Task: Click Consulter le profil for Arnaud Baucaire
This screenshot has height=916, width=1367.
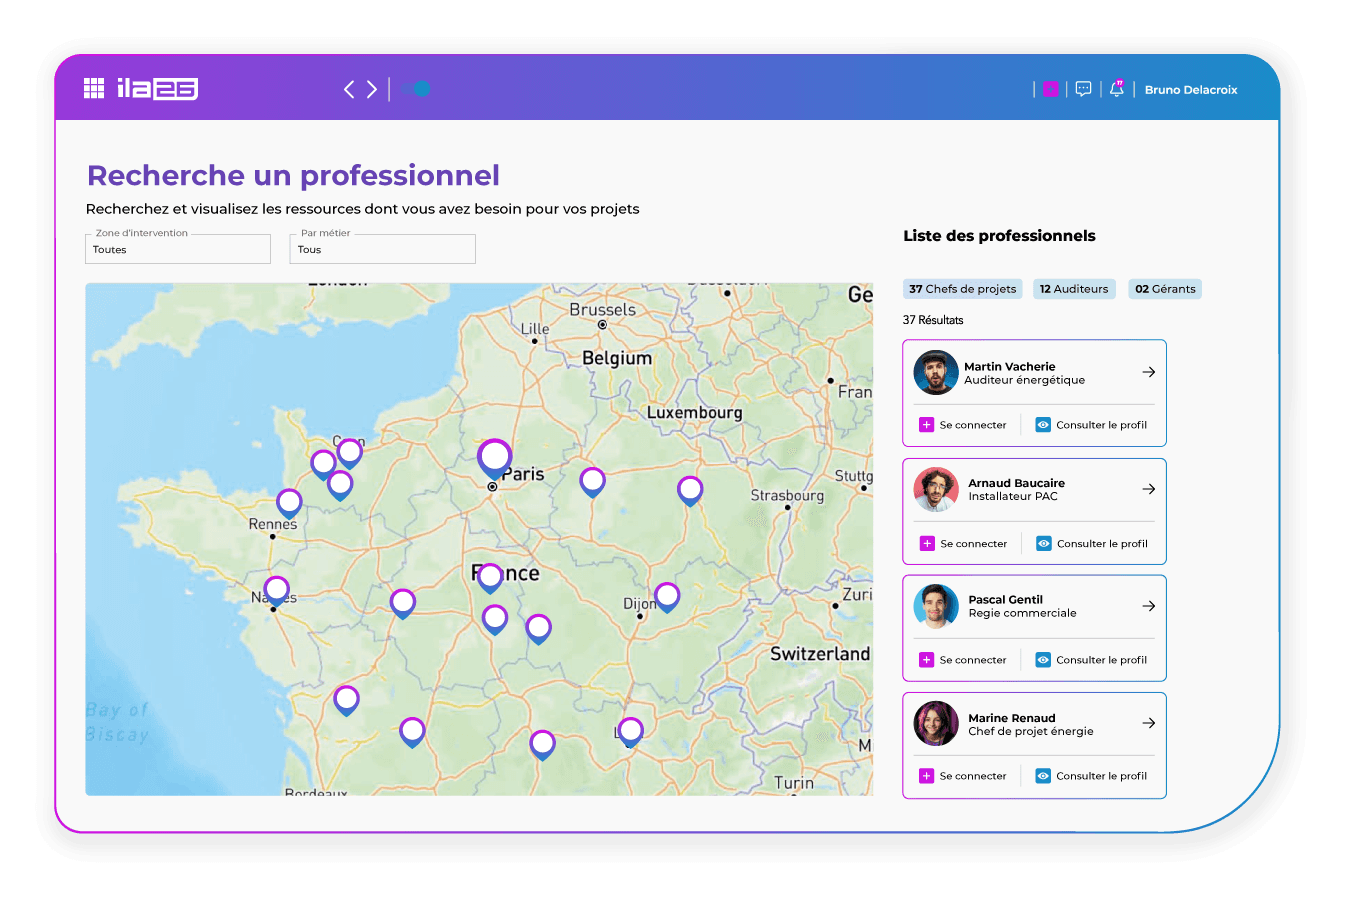Action: pos(1091,544)
